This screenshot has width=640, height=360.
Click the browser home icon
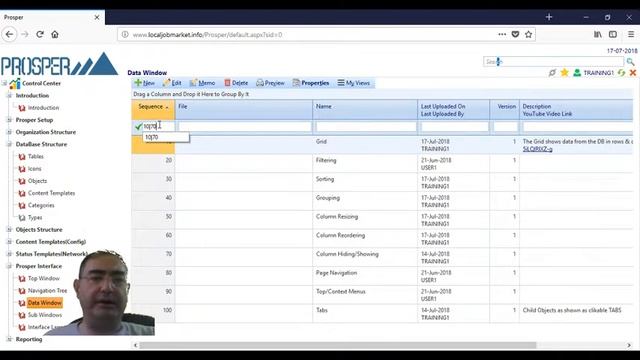[55, 34]
